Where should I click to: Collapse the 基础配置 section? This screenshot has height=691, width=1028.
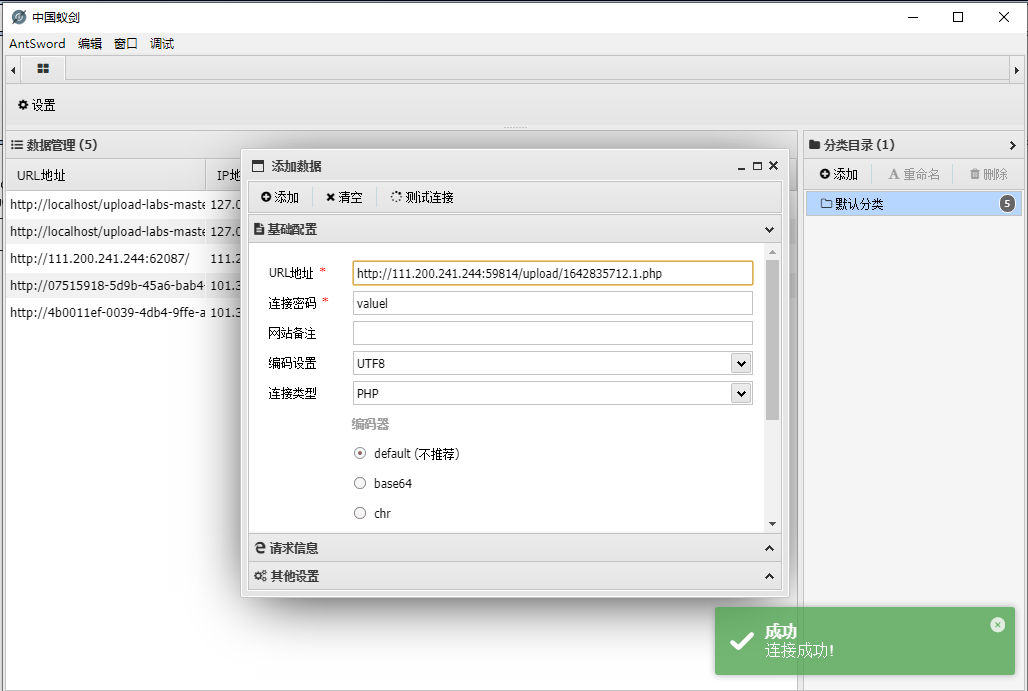(770, 229)
